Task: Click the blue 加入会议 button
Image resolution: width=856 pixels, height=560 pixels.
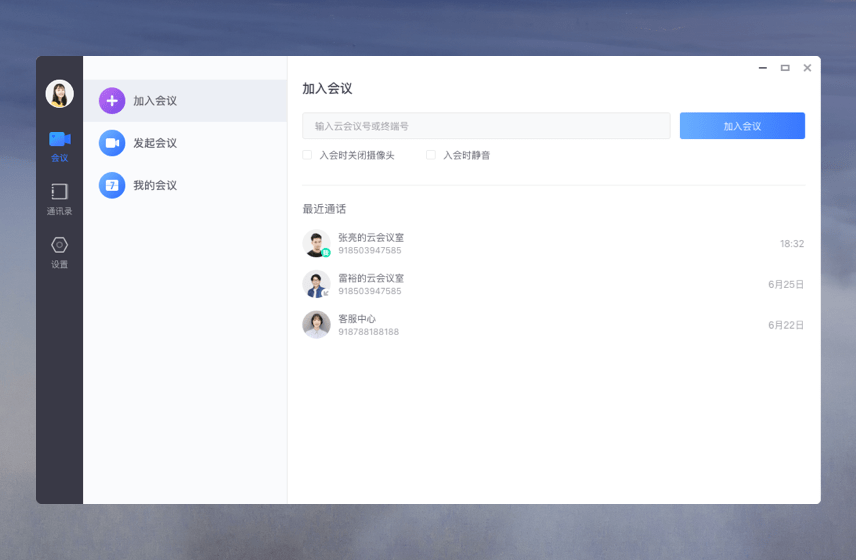Action: (742, 126)
